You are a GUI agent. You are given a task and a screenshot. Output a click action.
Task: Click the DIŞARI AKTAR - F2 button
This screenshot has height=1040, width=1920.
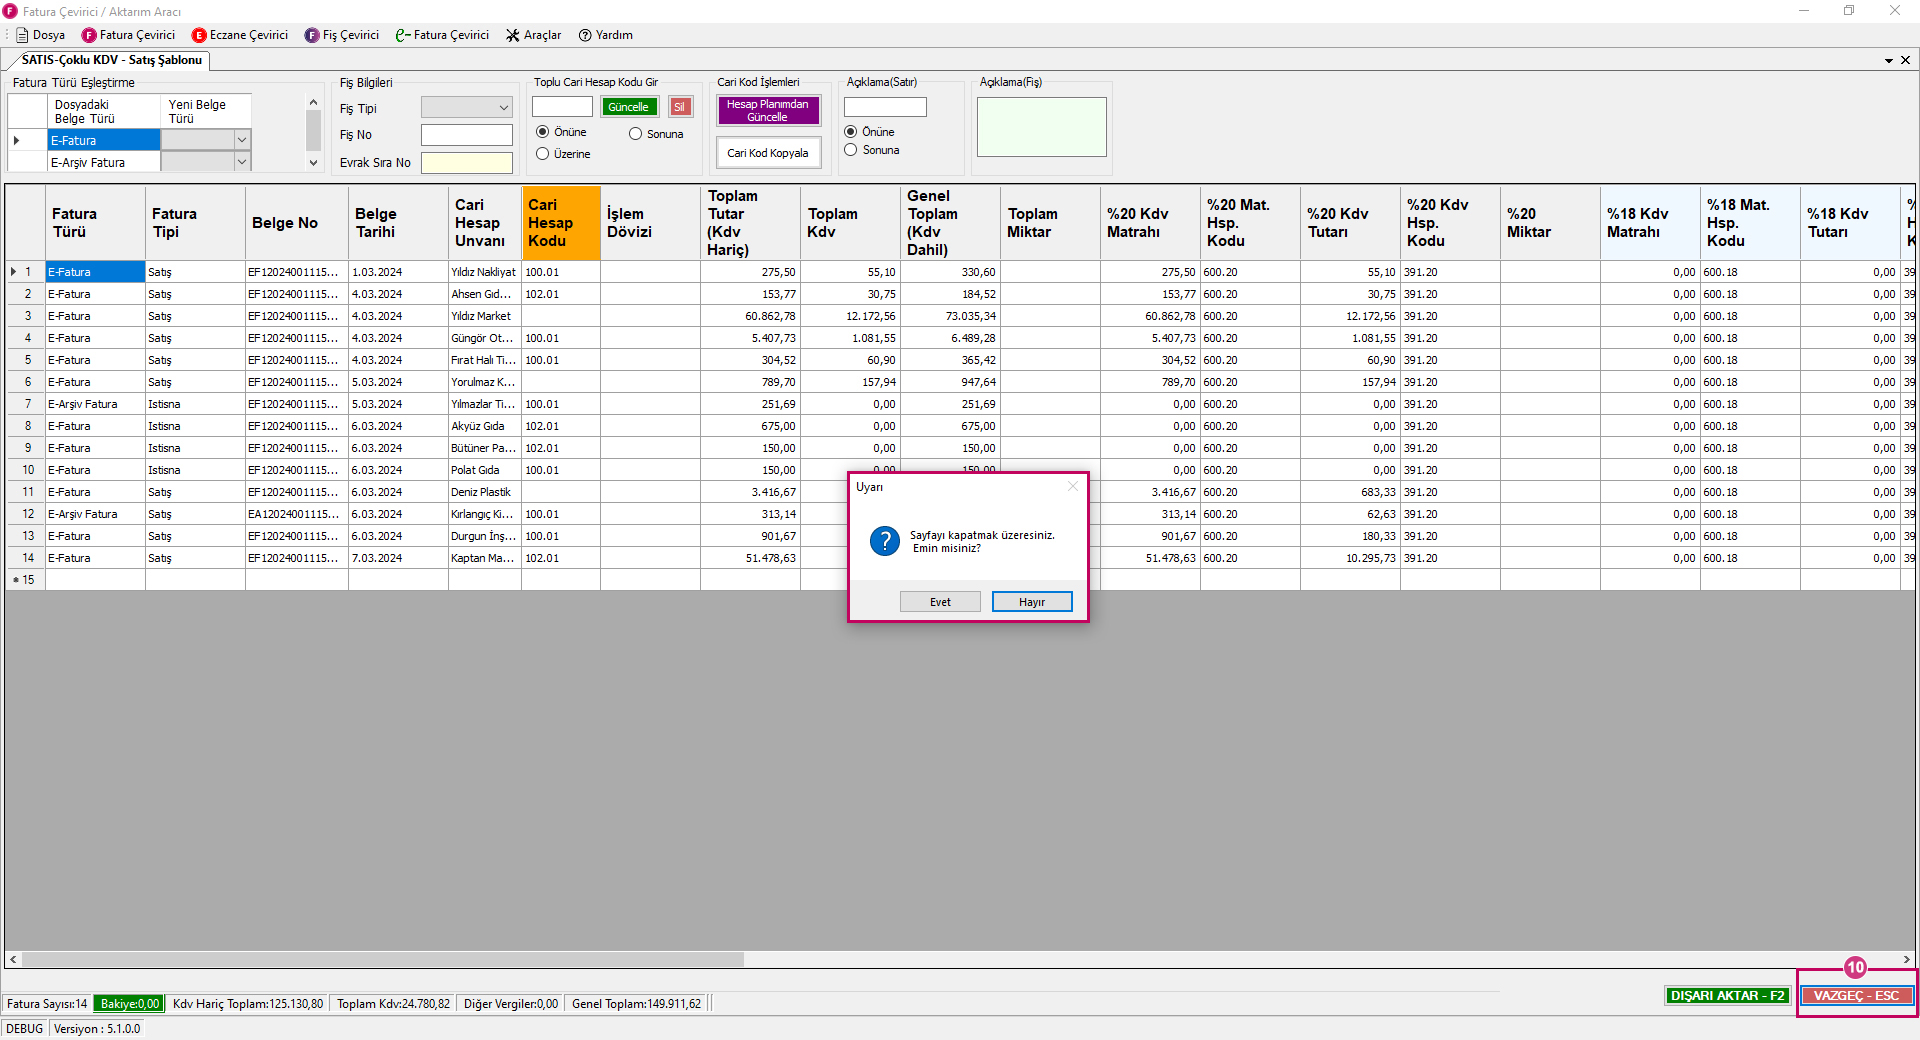1727,995
